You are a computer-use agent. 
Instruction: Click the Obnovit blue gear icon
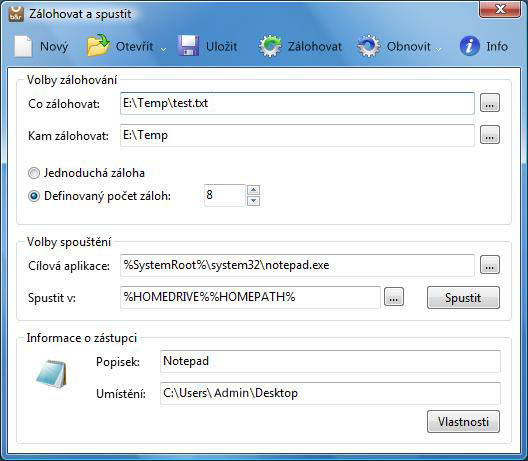pos(368,46)
